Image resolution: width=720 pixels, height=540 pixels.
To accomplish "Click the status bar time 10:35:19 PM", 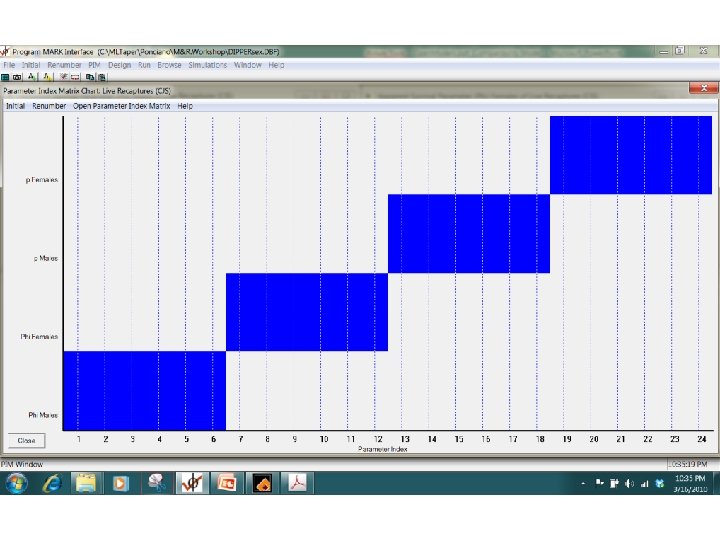I will 687,464.
